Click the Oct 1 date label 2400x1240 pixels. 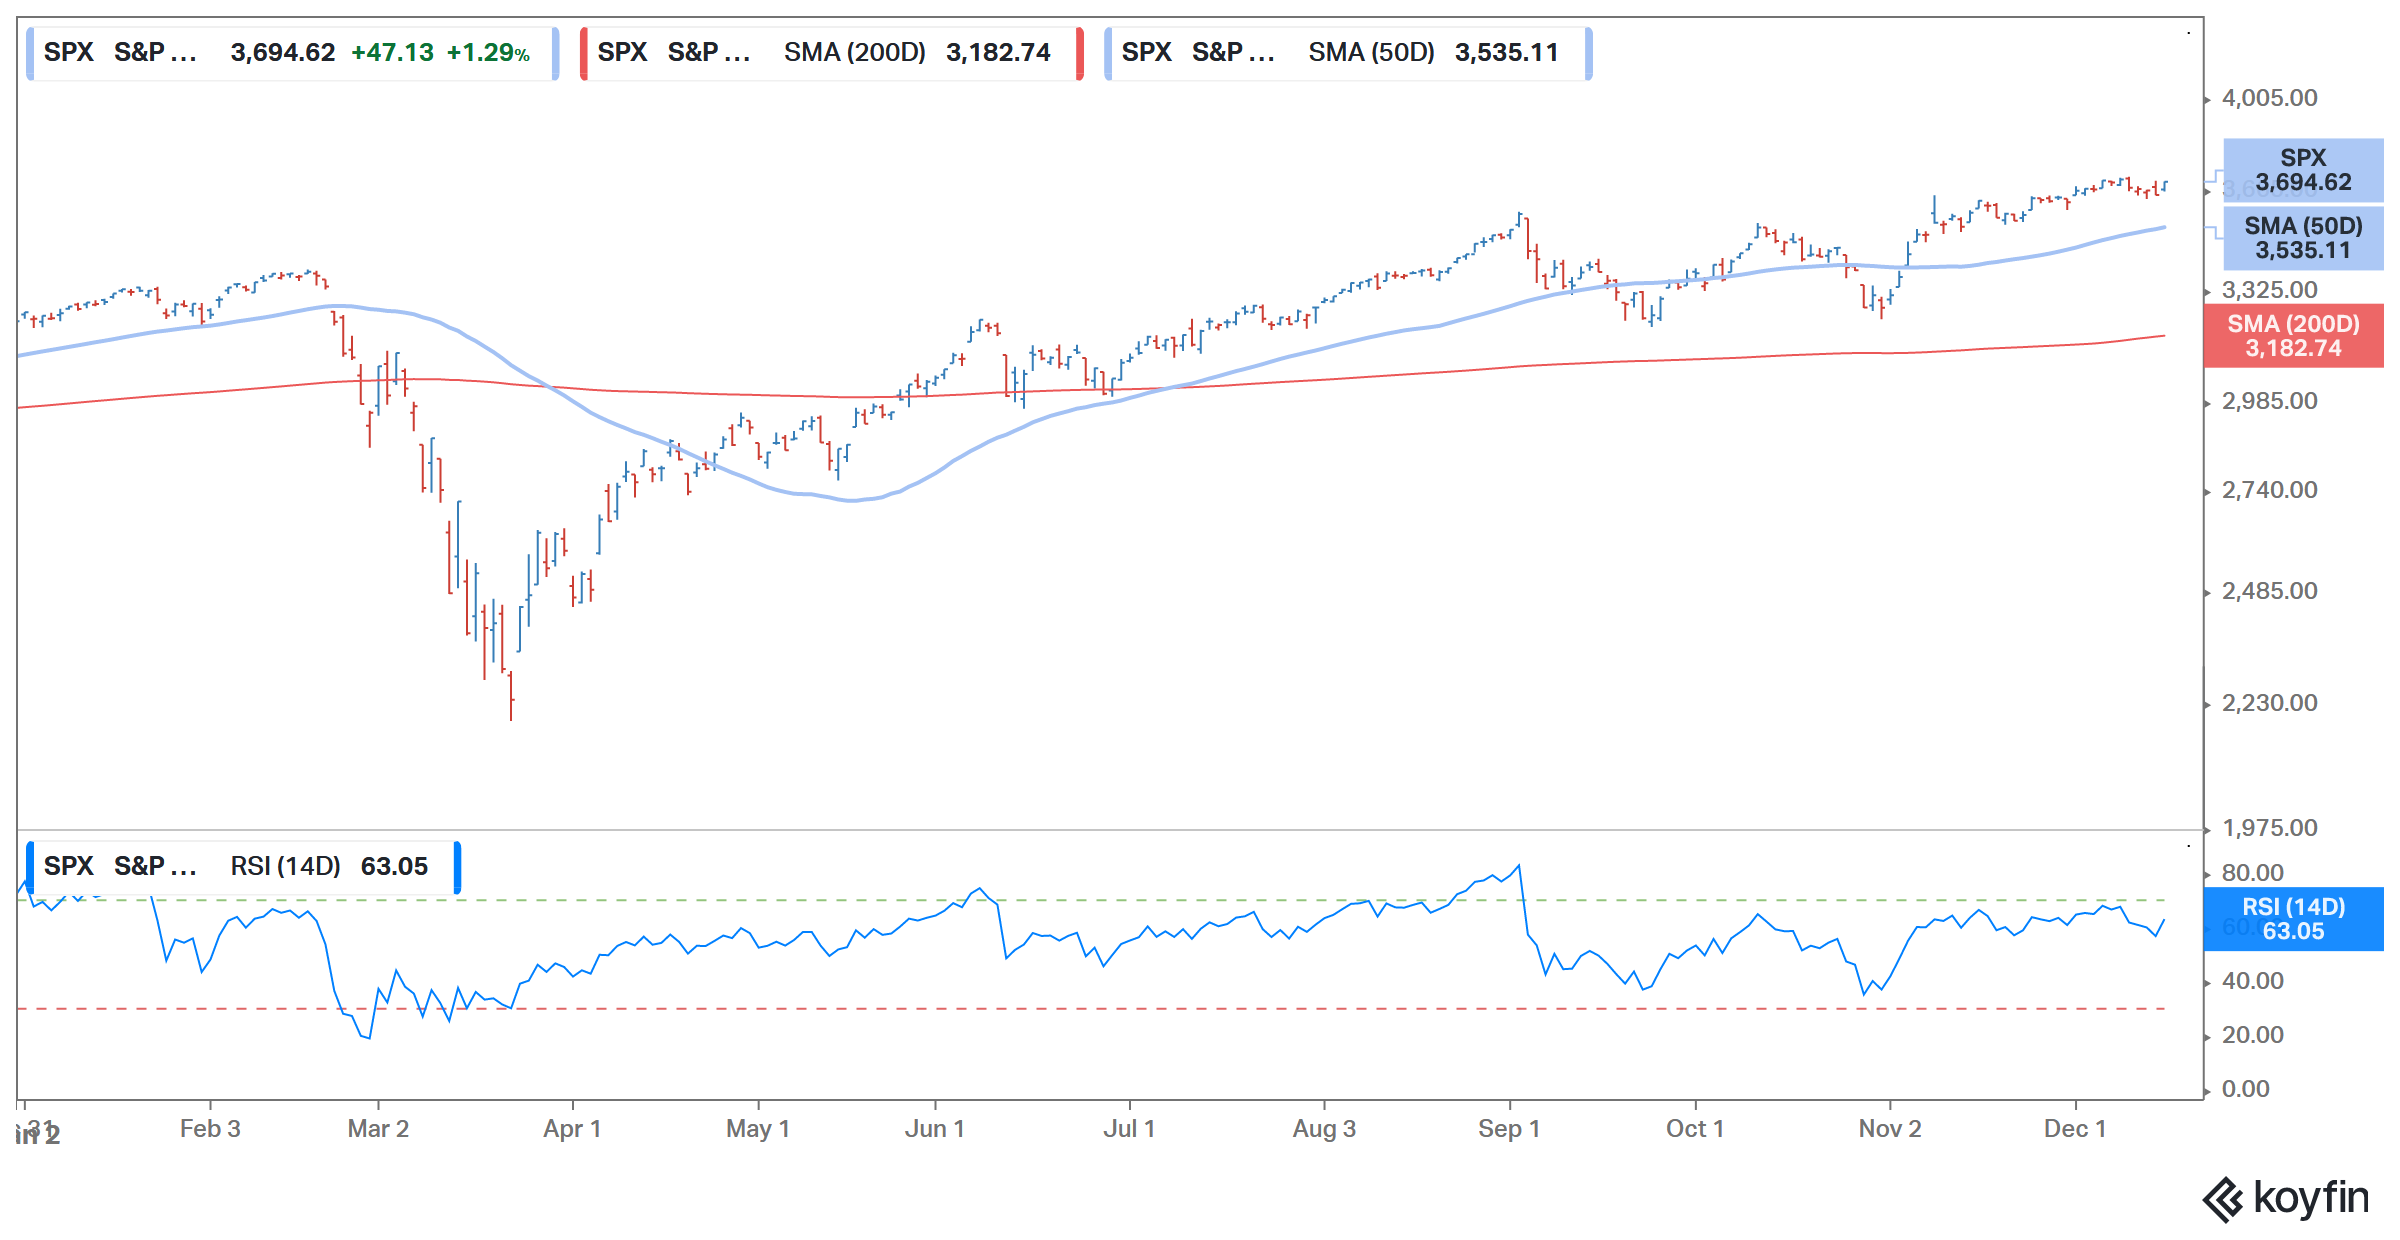1695,1129
